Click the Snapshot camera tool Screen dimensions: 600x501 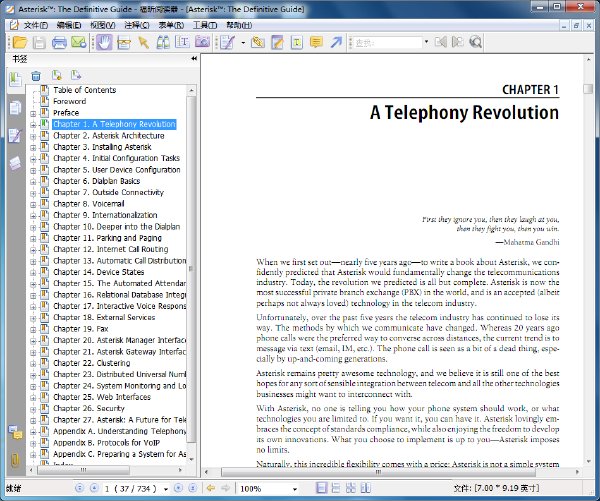(x=202, y=42)
